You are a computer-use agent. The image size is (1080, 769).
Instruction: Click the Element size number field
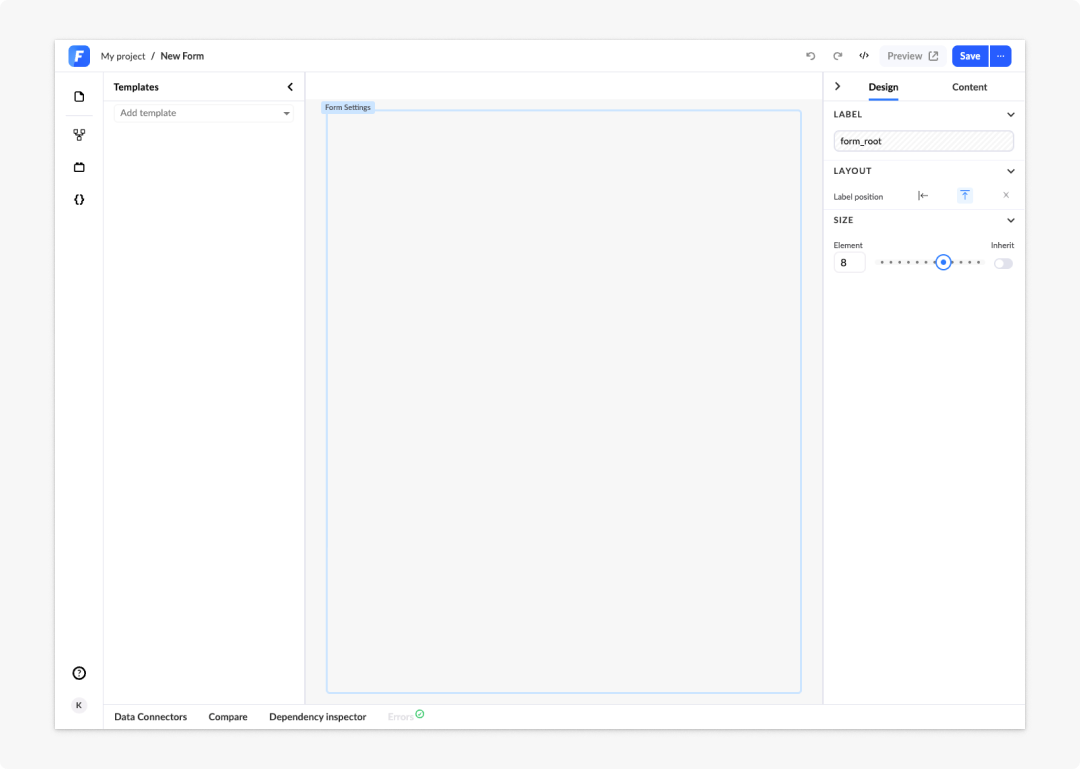[x=849, y=263]
